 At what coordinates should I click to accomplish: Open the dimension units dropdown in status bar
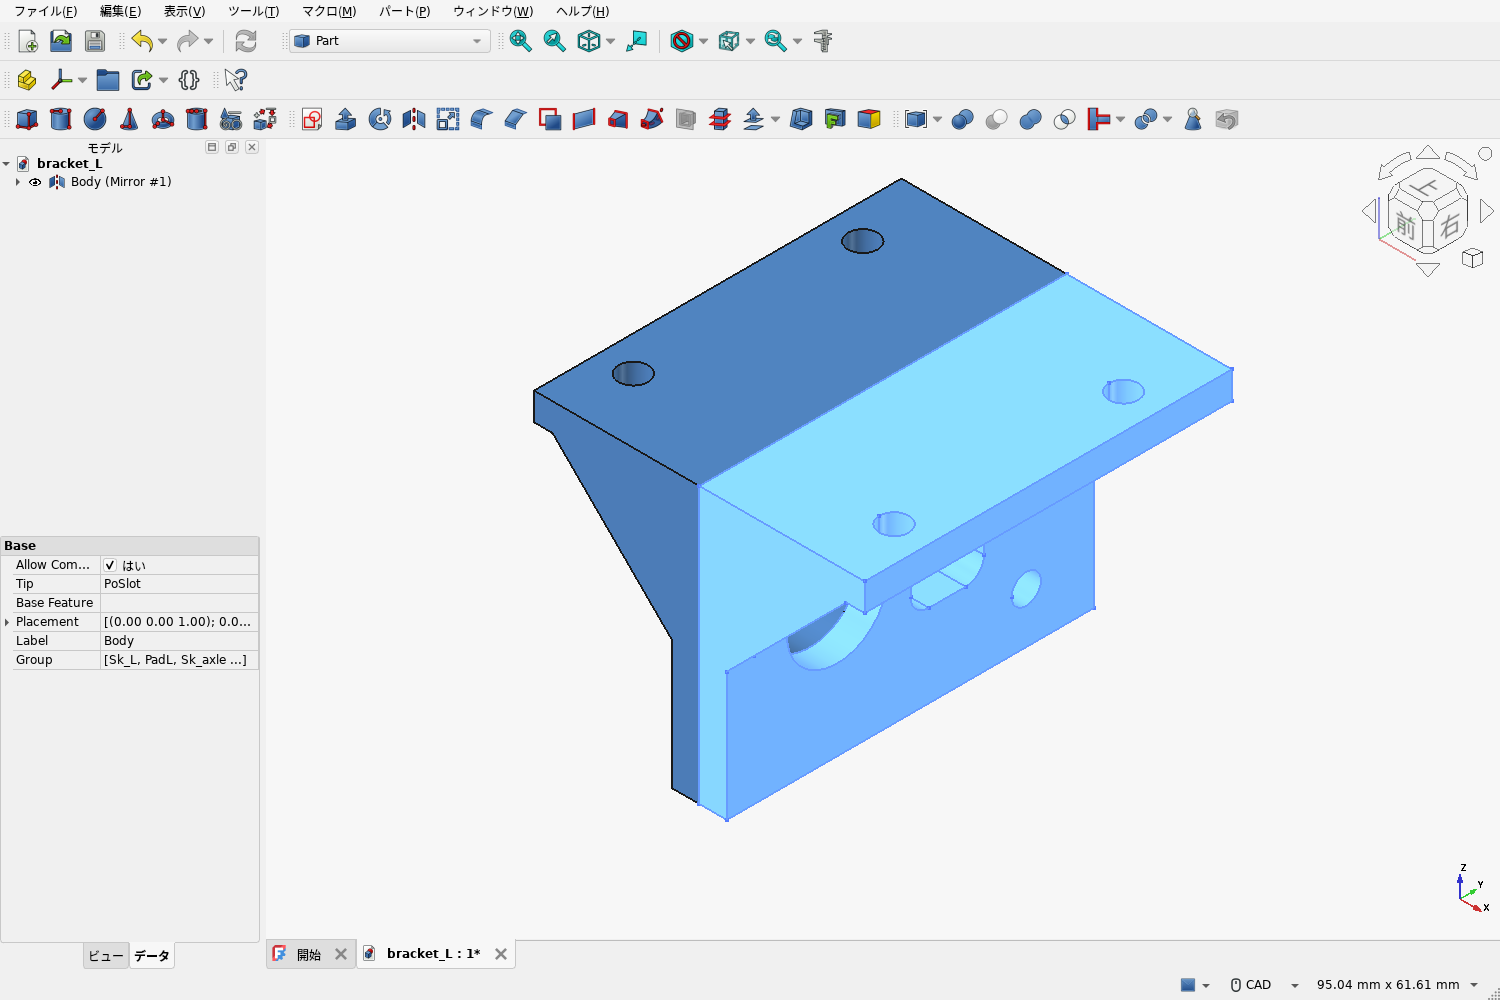click(1398, 985)
